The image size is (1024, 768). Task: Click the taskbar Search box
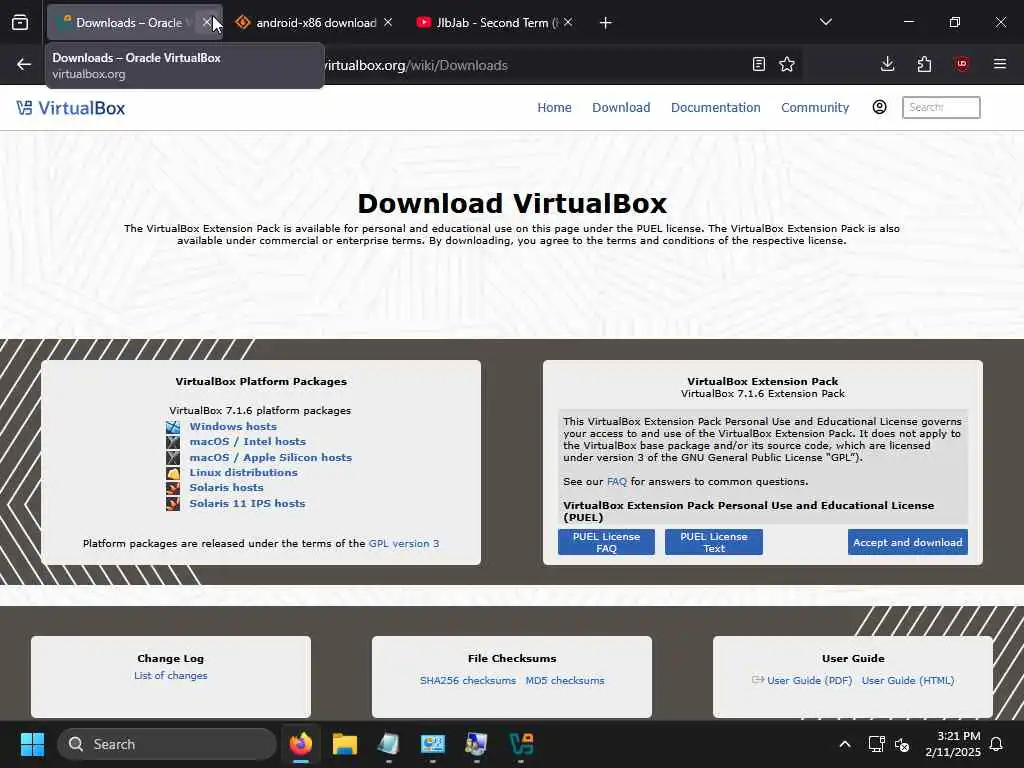[x=167, y=744]
